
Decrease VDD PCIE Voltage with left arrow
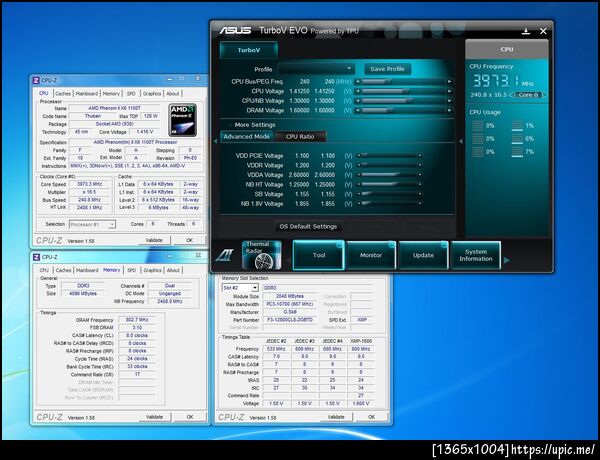click(x=359, y=156)
